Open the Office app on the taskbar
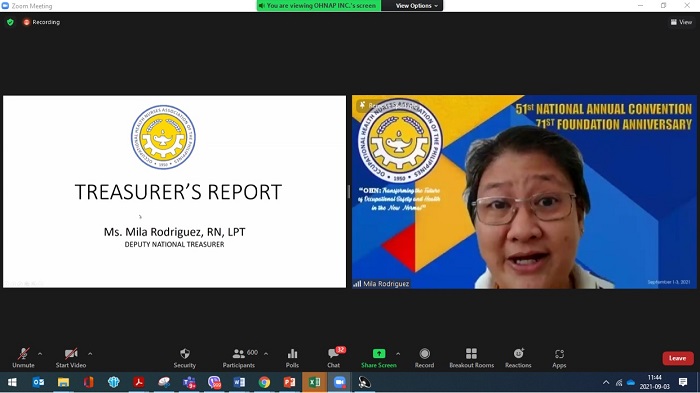 [88, 382]
